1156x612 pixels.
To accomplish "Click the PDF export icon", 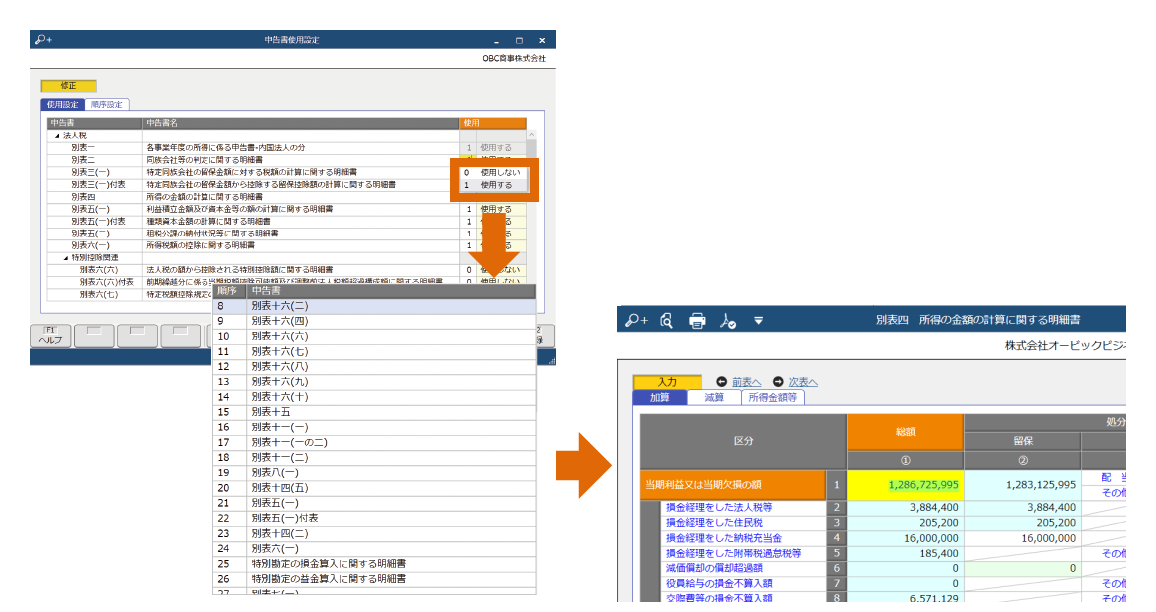I will 728,320.
